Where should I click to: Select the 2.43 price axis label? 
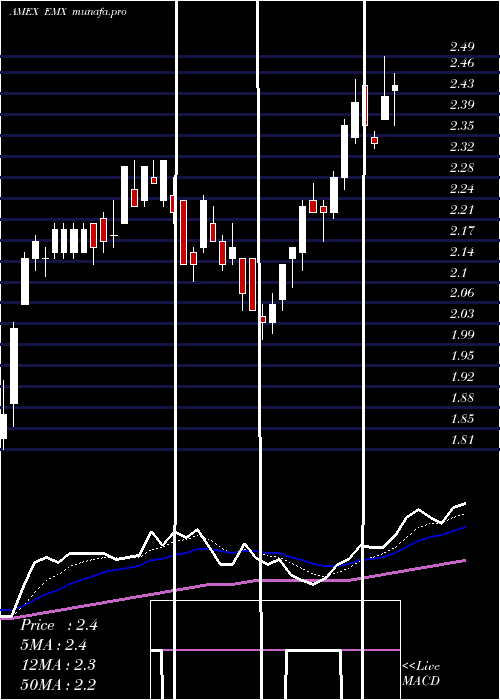click(x=462, y=84)
